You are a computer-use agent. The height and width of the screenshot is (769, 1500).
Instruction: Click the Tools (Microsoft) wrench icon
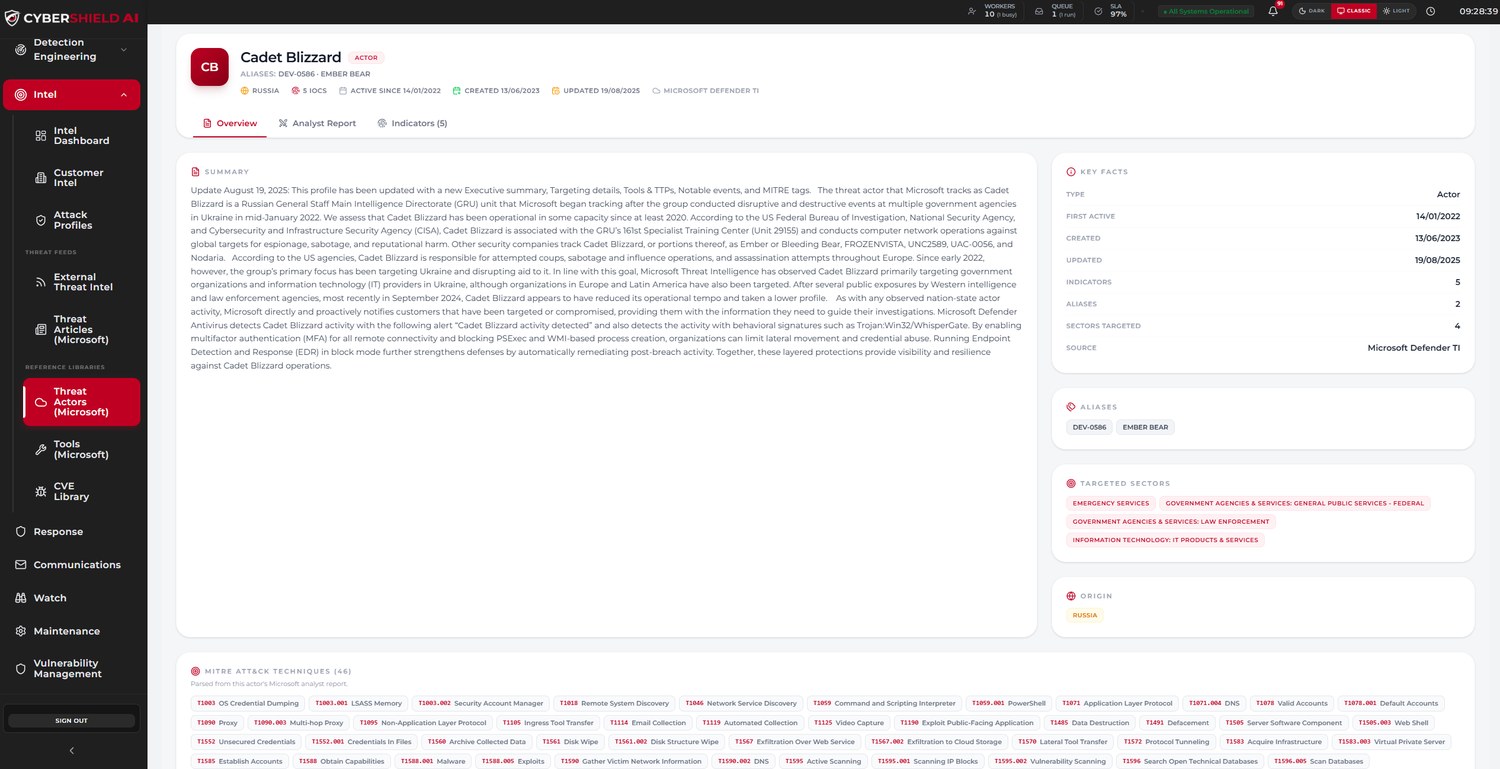41,449
